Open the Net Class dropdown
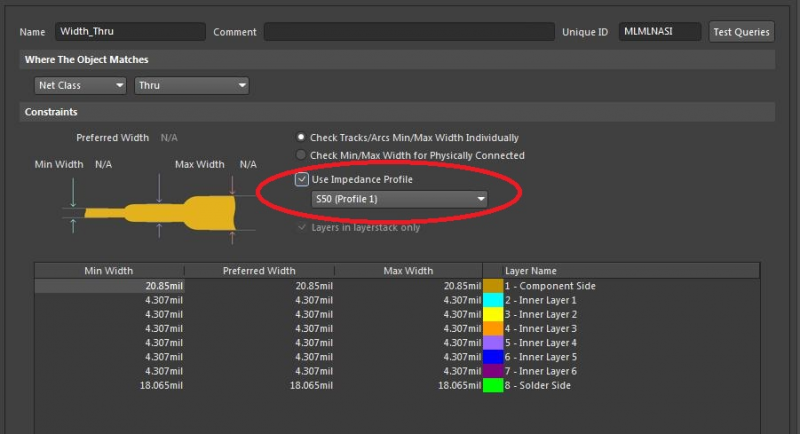800x434 pixels. point(80,85)
